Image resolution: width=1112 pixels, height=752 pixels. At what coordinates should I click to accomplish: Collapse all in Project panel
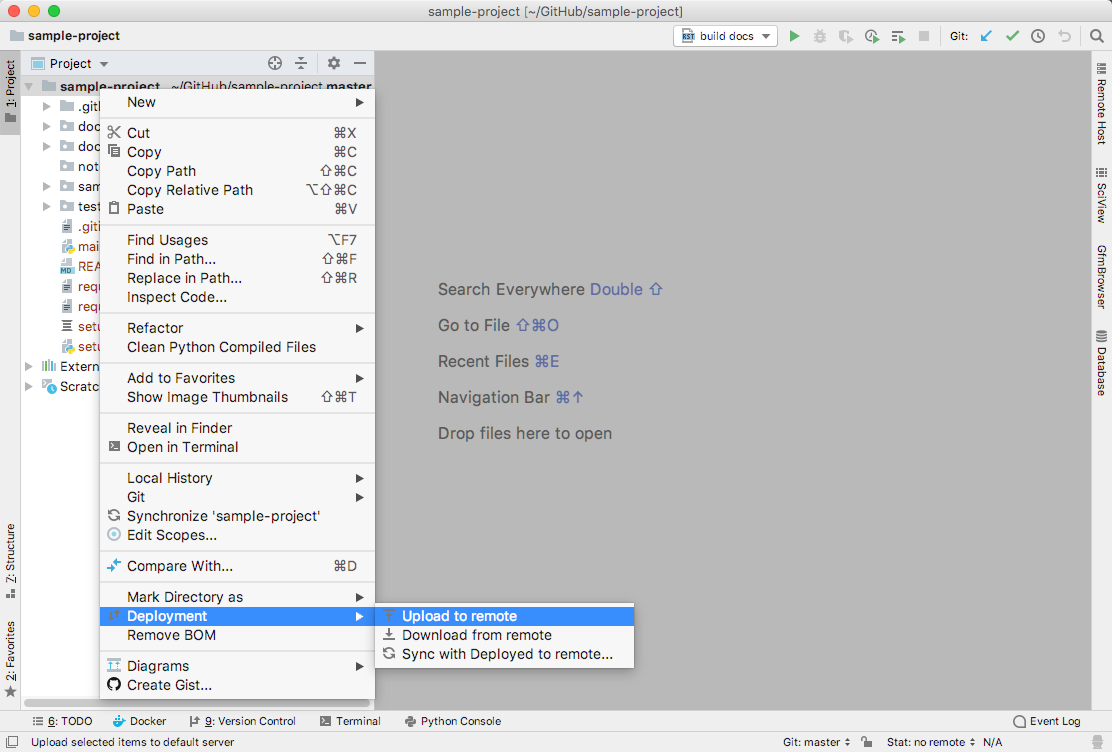[x=301, y=63]
